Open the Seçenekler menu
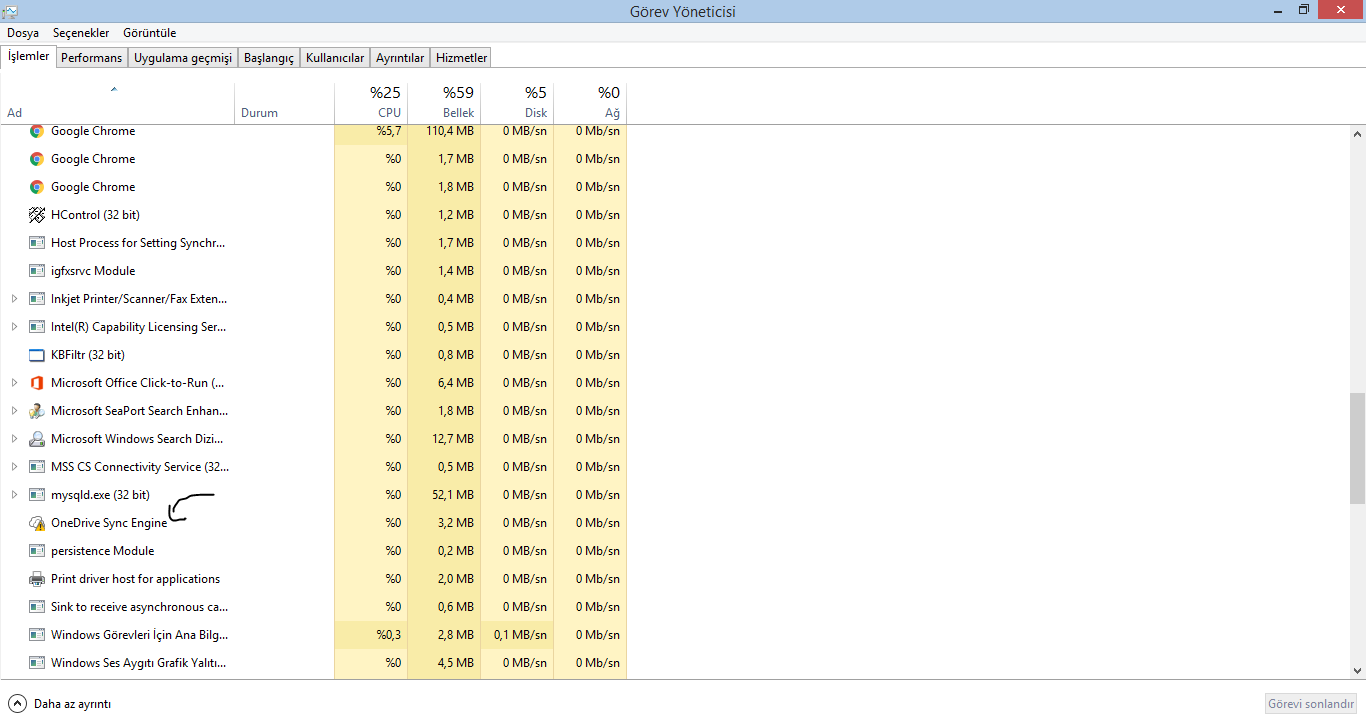 point(81,33)
